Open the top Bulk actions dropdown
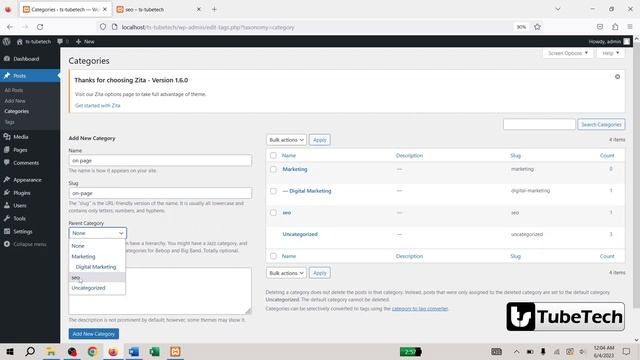640x360 pixels. [x=286, y=140]
